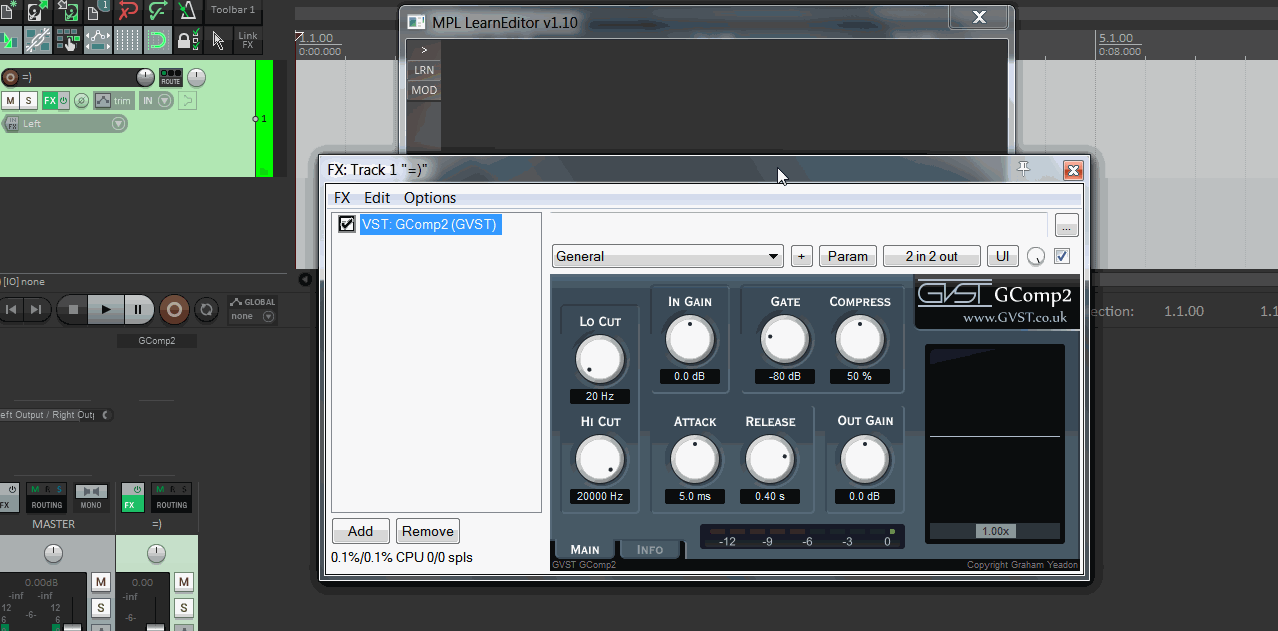Viewport: 1278px width, 631px height.
Task: Open the green FX button on track 1
Action: pyautogui.click(x=50, y=101)
